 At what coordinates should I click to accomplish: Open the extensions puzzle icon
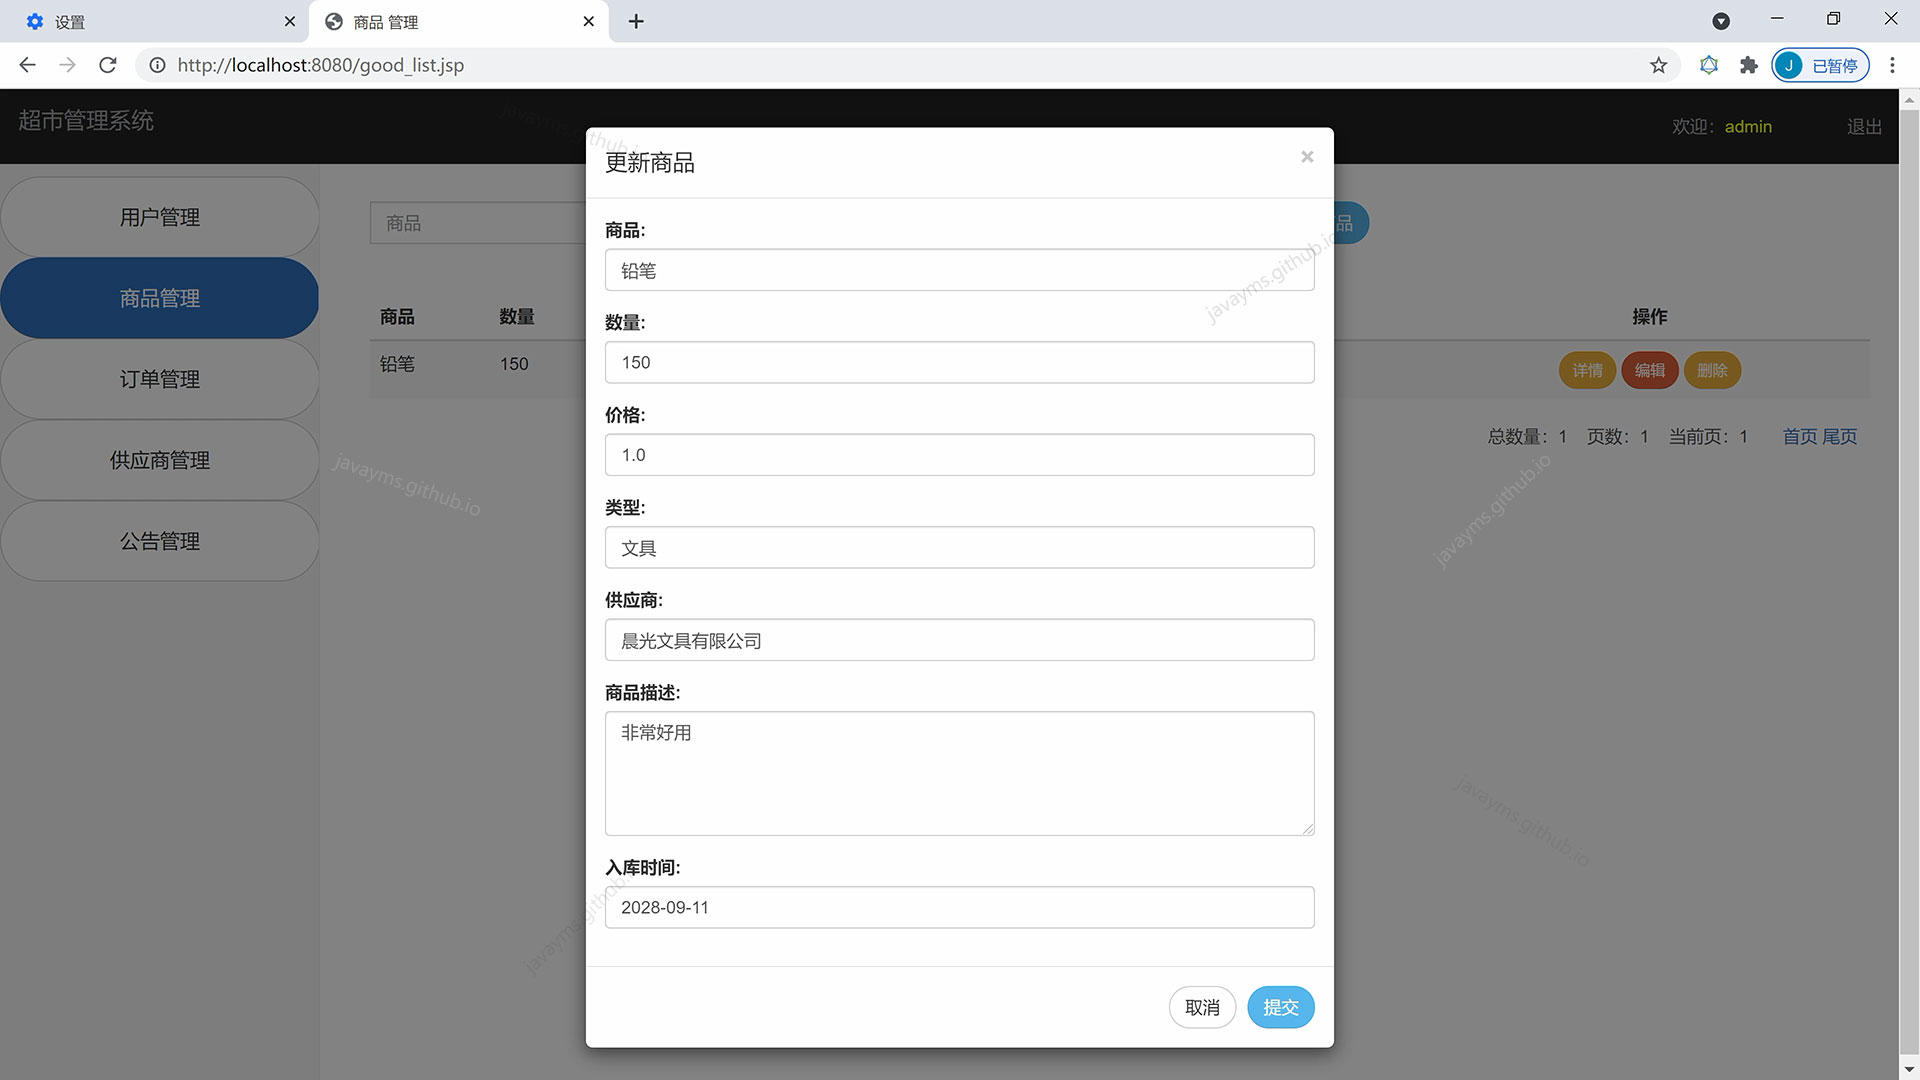(1748, 65)
